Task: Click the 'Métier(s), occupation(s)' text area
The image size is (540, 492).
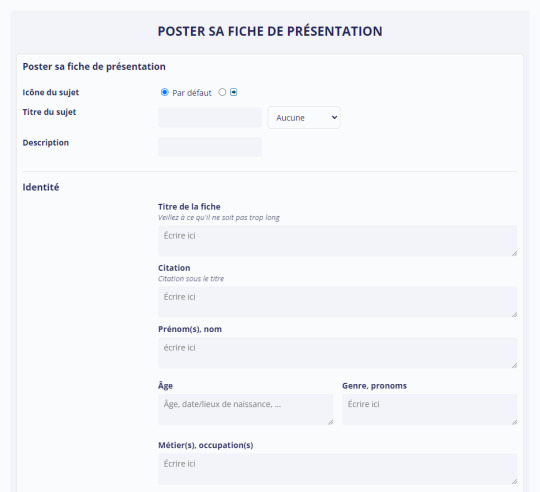Action: point(338,469)
